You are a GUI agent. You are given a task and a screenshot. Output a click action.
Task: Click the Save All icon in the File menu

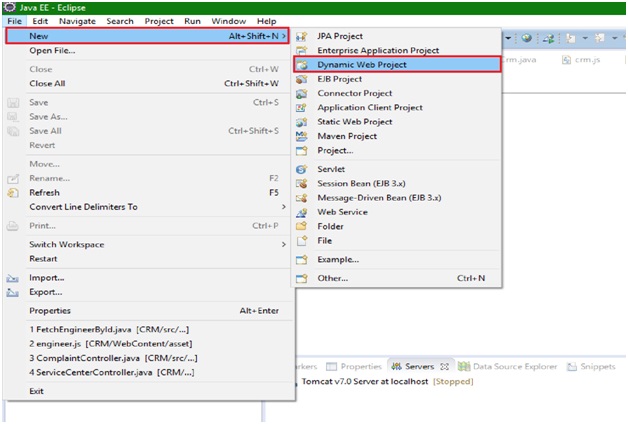(x=13, y=131)
